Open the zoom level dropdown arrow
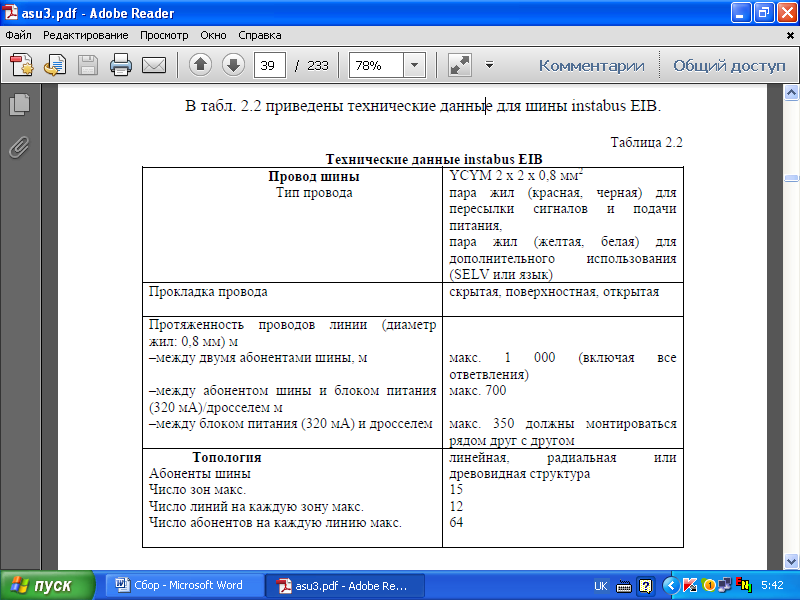Viewport: 800px width, 600px height. (x=414, y=65)
